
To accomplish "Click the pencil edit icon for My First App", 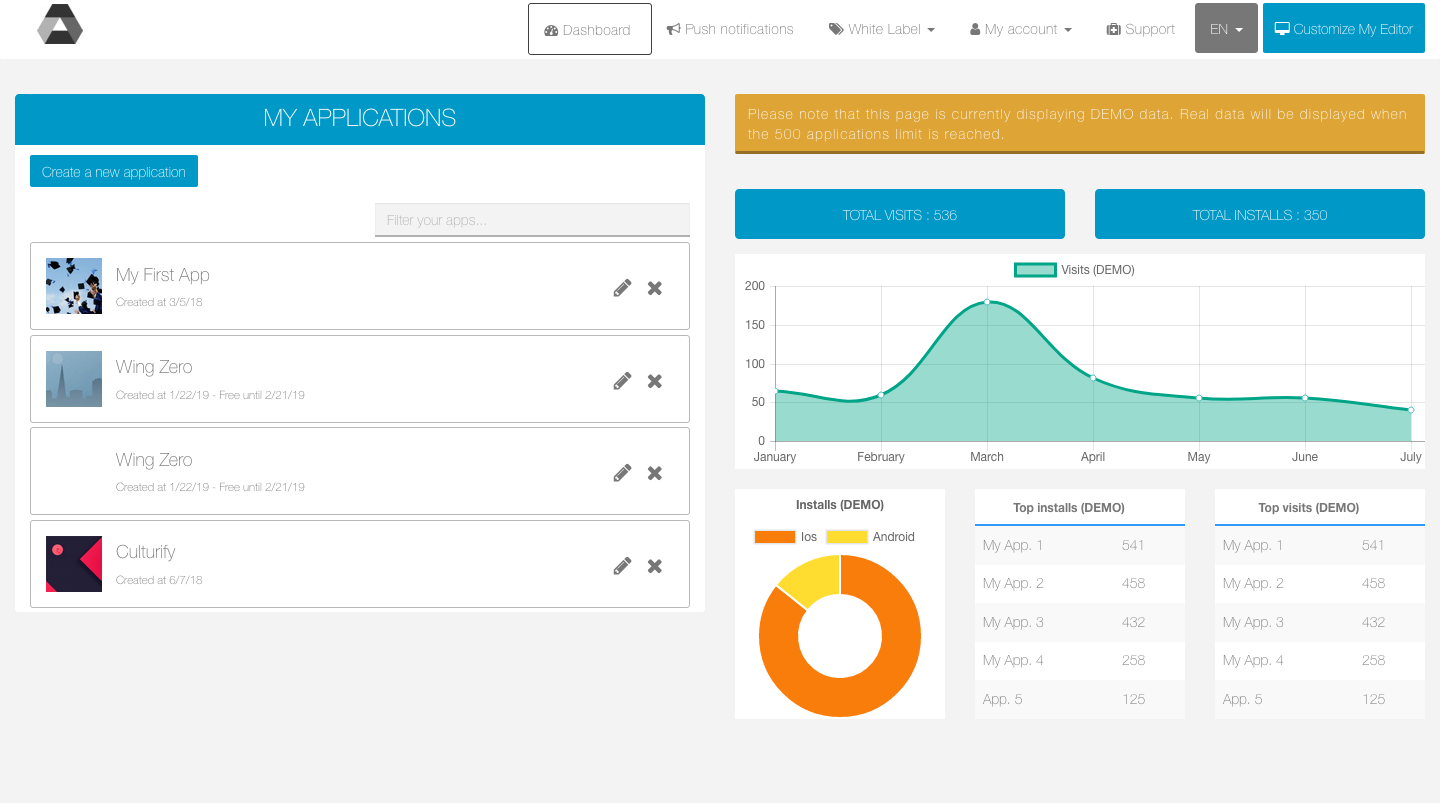I will point(622,288).
